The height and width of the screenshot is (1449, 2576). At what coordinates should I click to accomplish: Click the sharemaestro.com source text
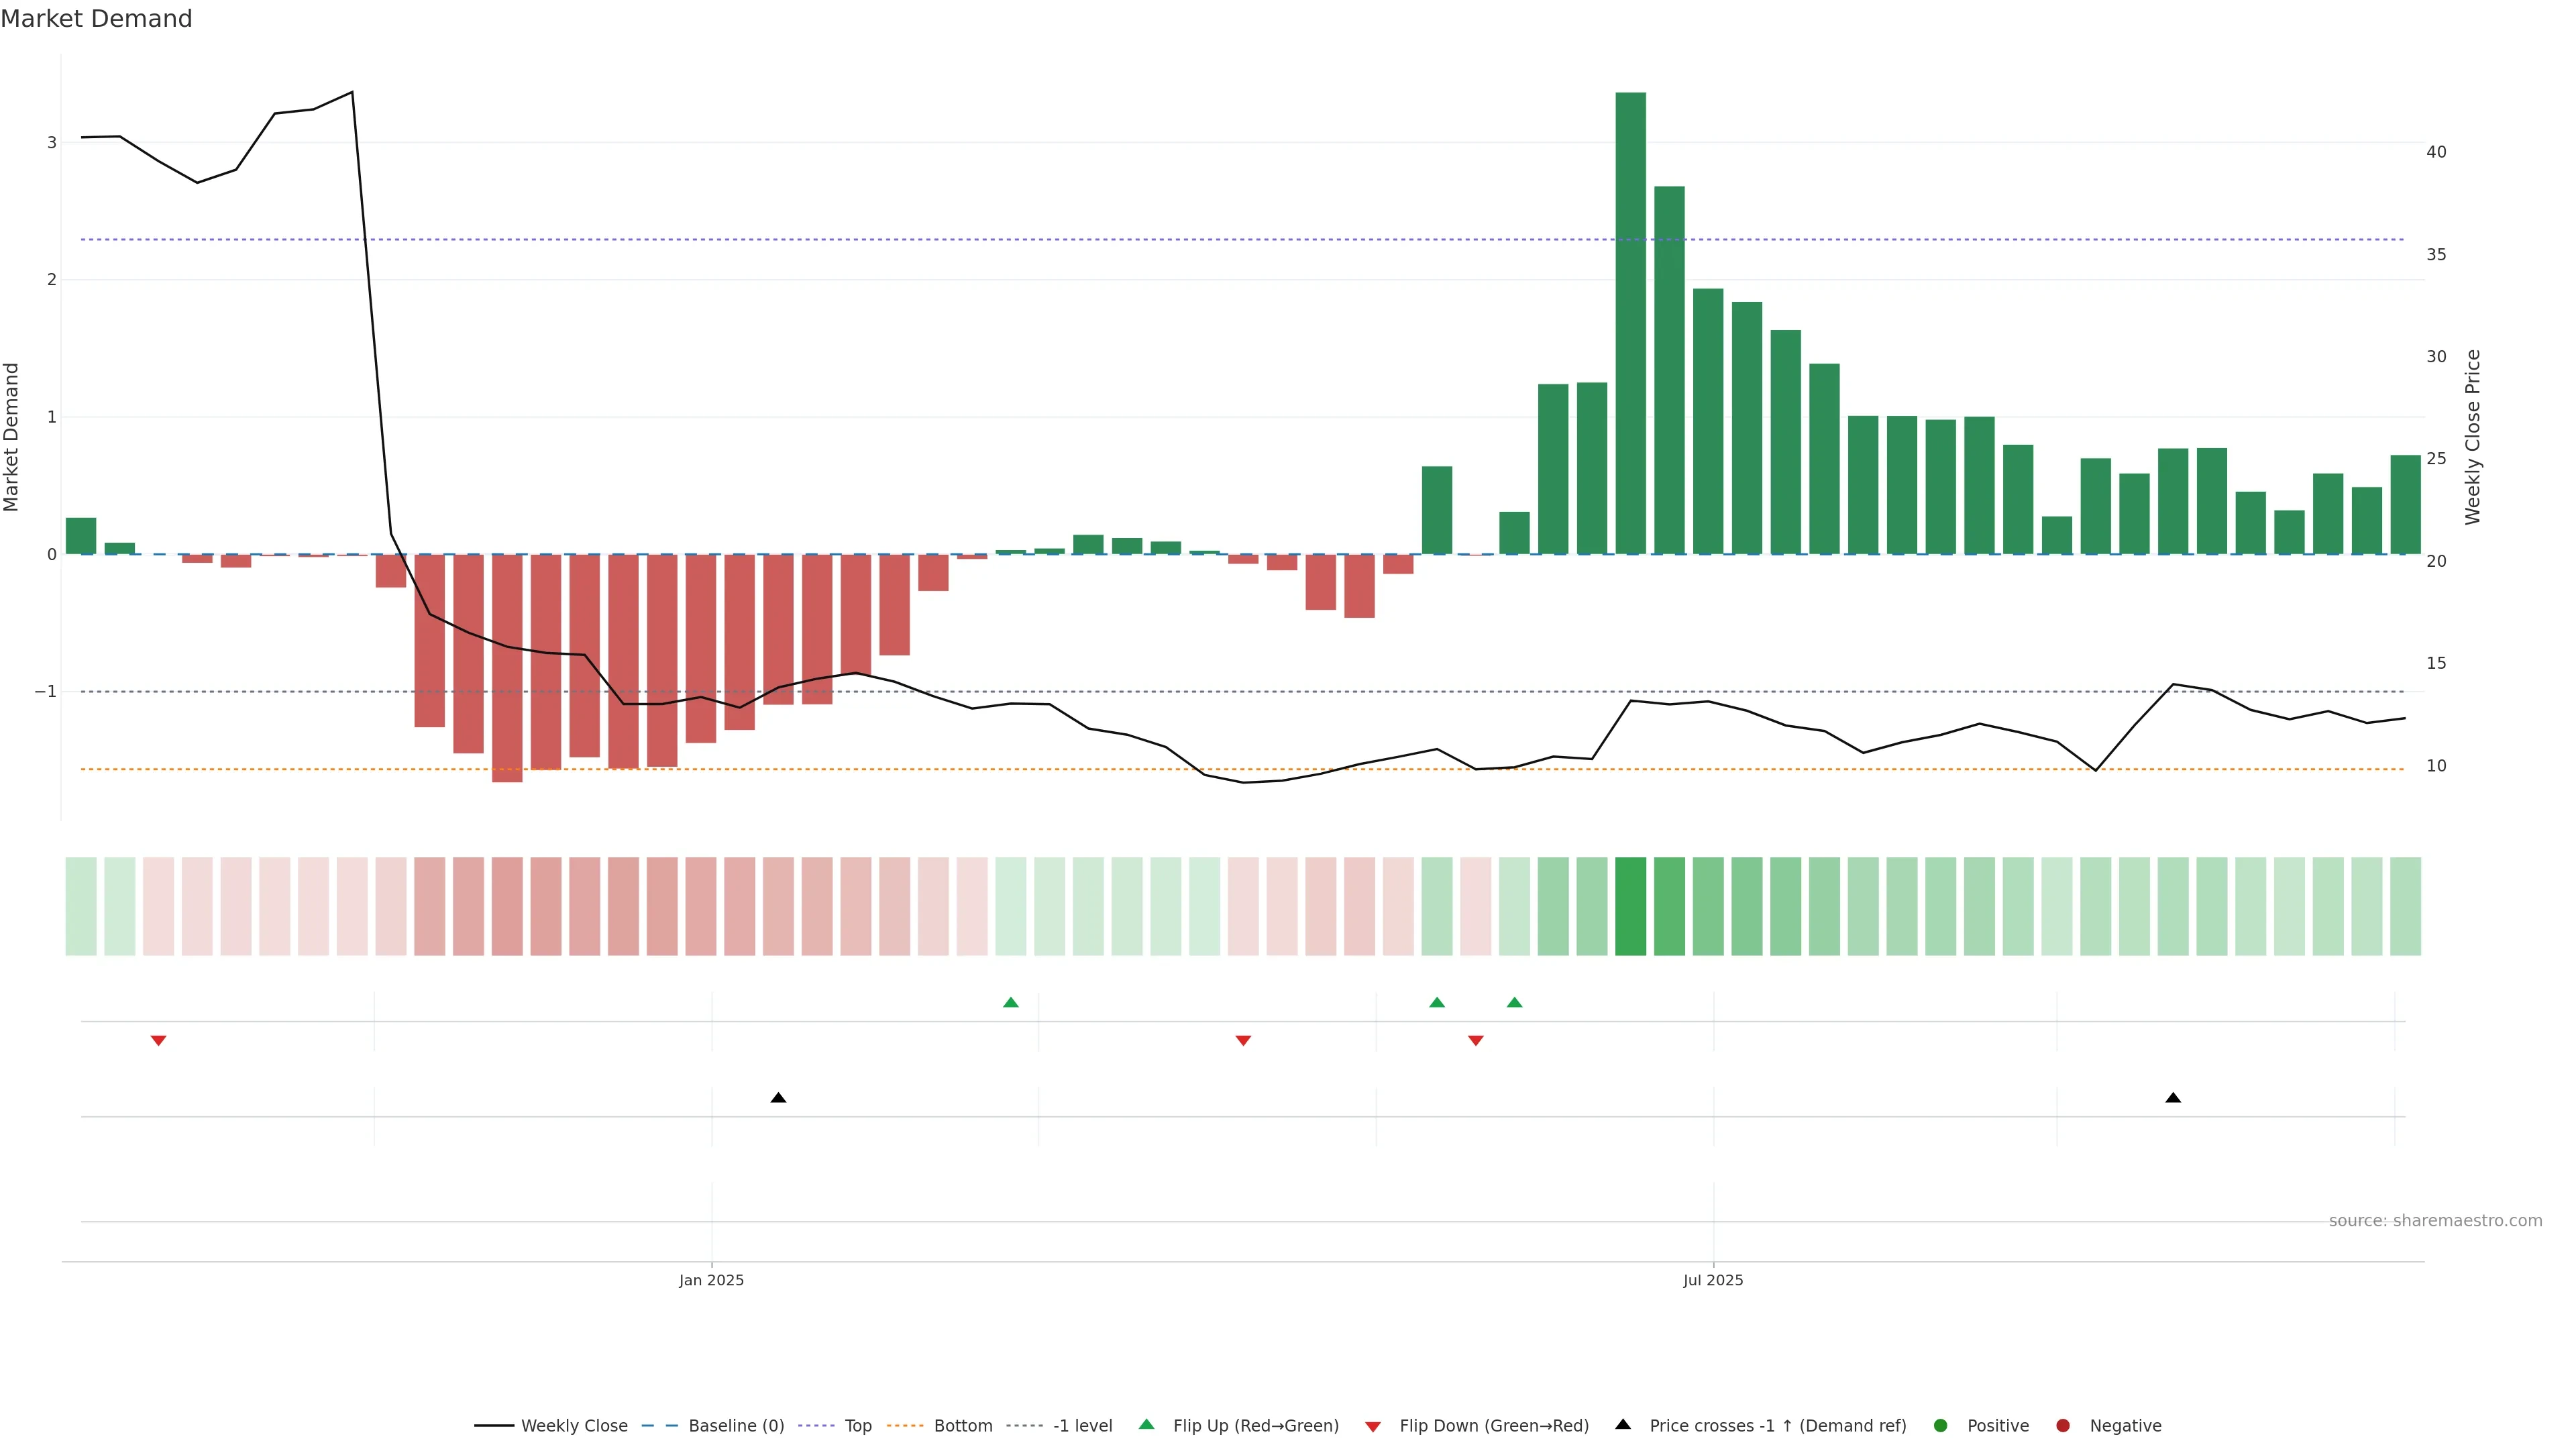coord(2435,1221)
